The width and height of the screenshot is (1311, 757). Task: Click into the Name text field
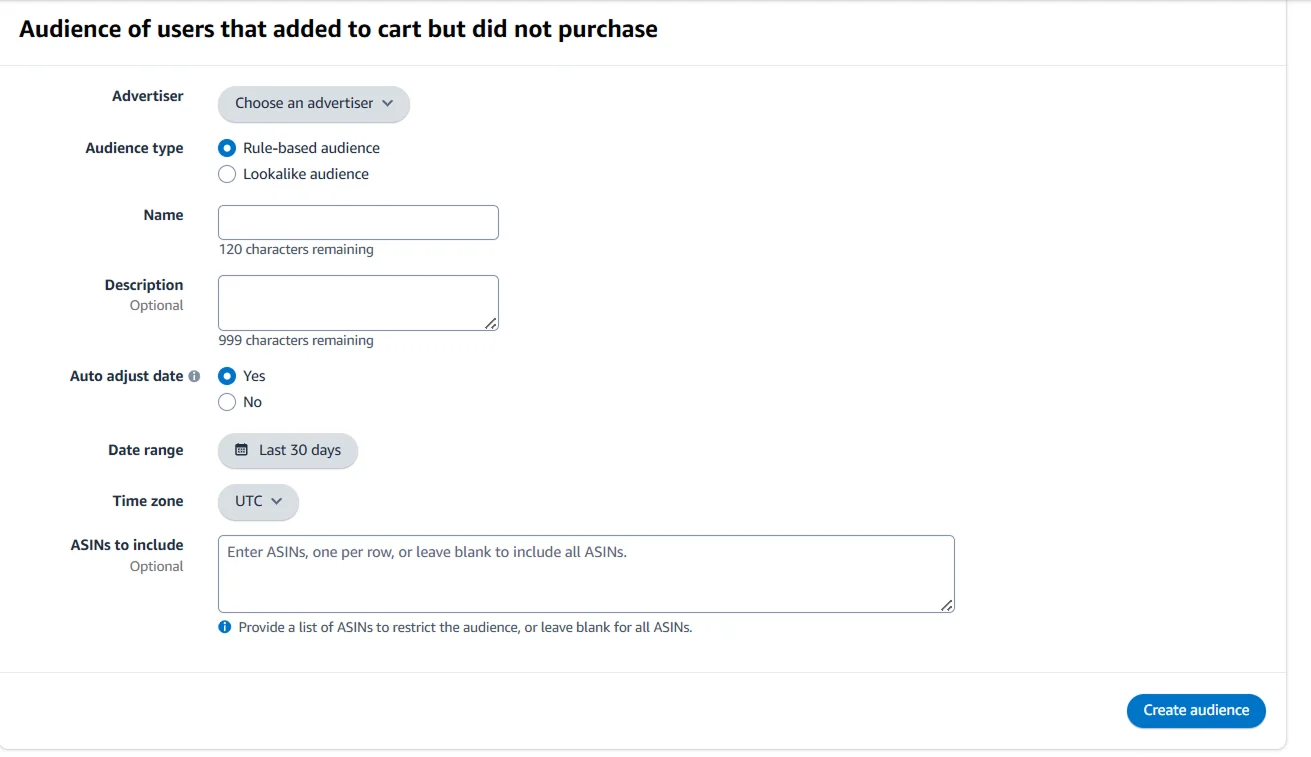point(358,222)
